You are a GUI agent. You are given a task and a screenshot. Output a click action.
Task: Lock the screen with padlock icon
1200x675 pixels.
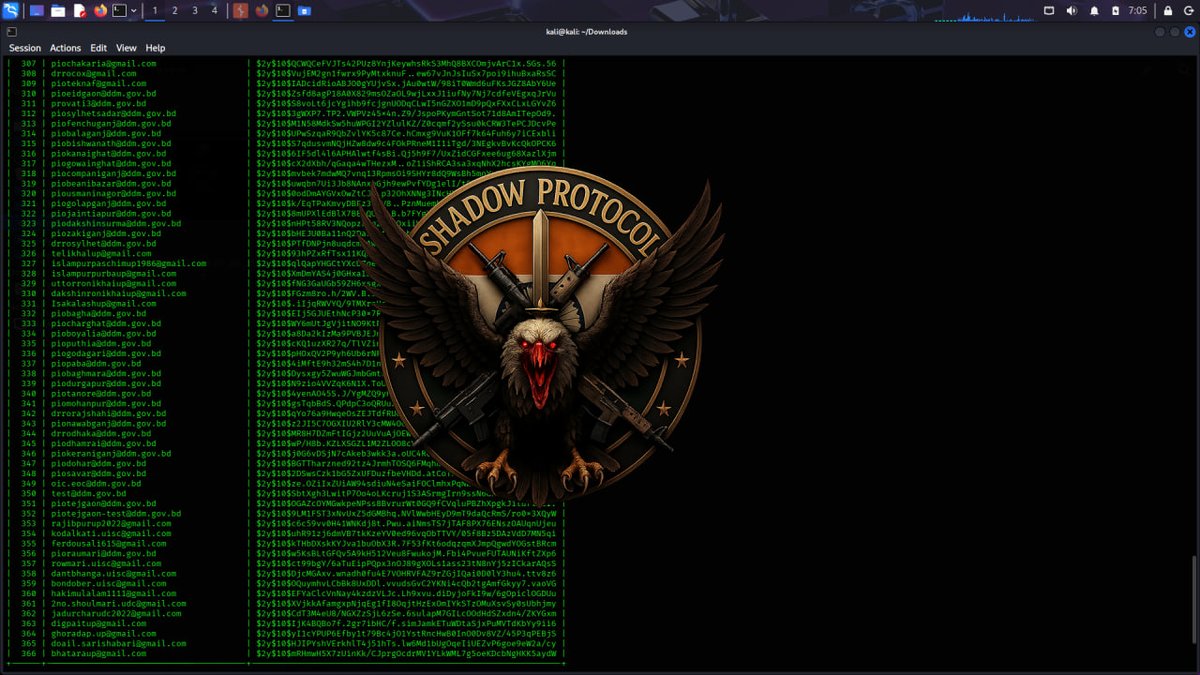click(1167, 11)
